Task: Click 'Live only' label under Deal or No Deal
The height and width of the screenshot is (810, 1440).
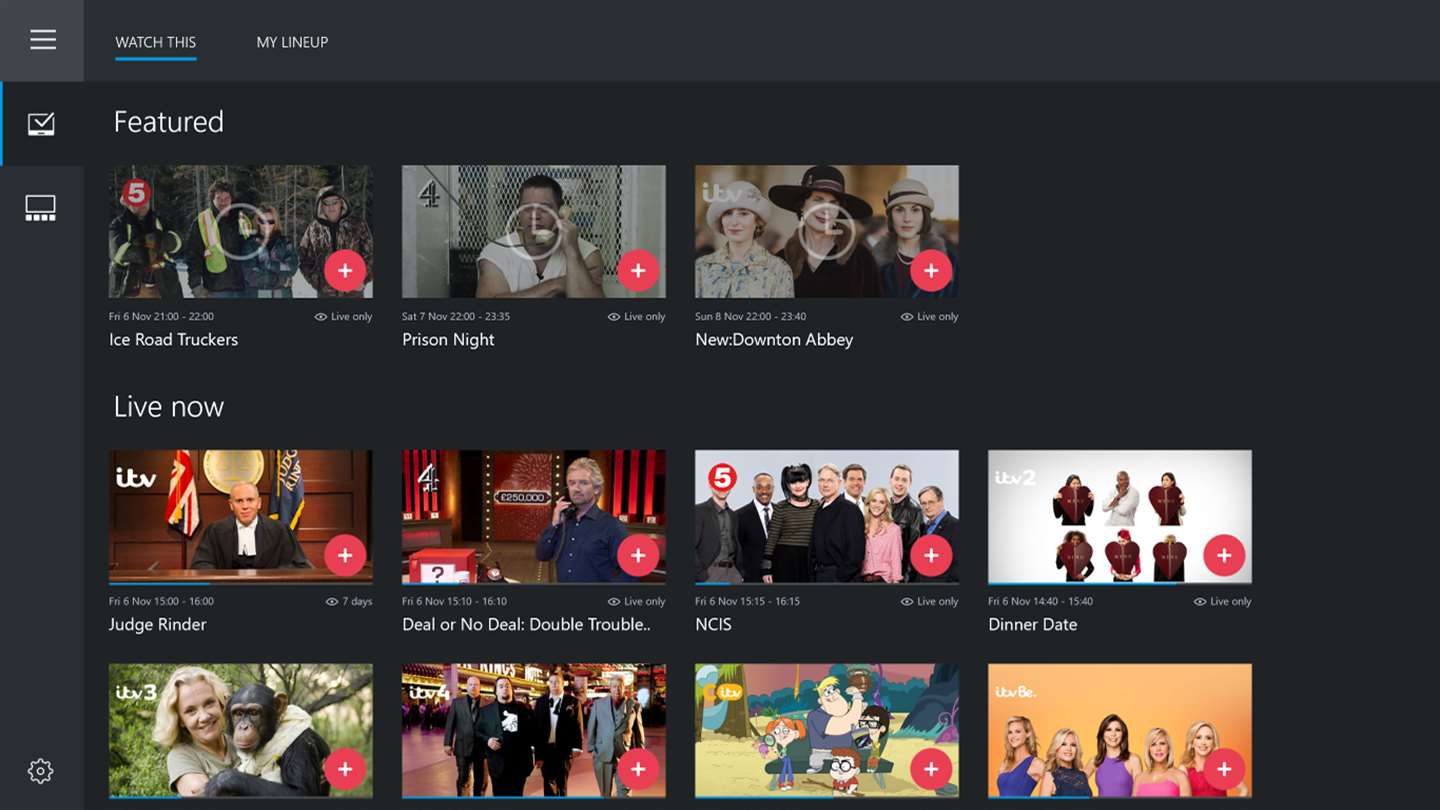Action: [x=636, y=602]
